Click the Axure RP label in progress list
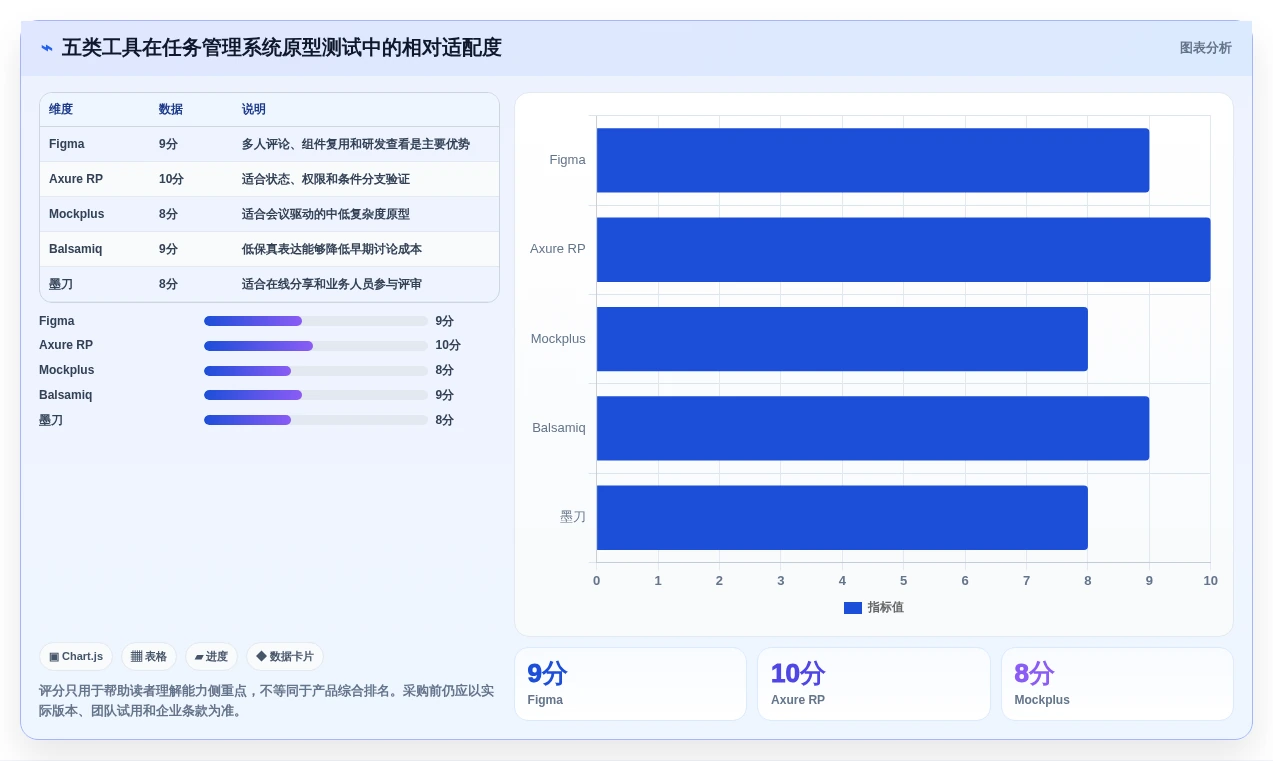The width and height of the screenshot is (1273, 761). 66,345
